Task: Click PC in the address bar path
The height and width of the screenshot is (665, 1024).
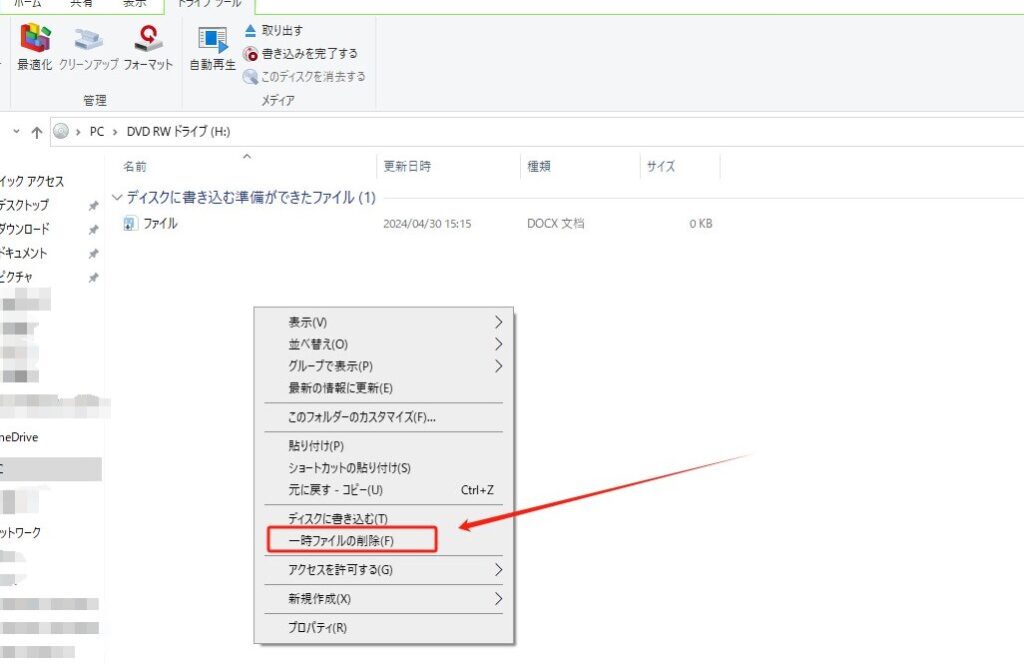Action: pos(97,132)
